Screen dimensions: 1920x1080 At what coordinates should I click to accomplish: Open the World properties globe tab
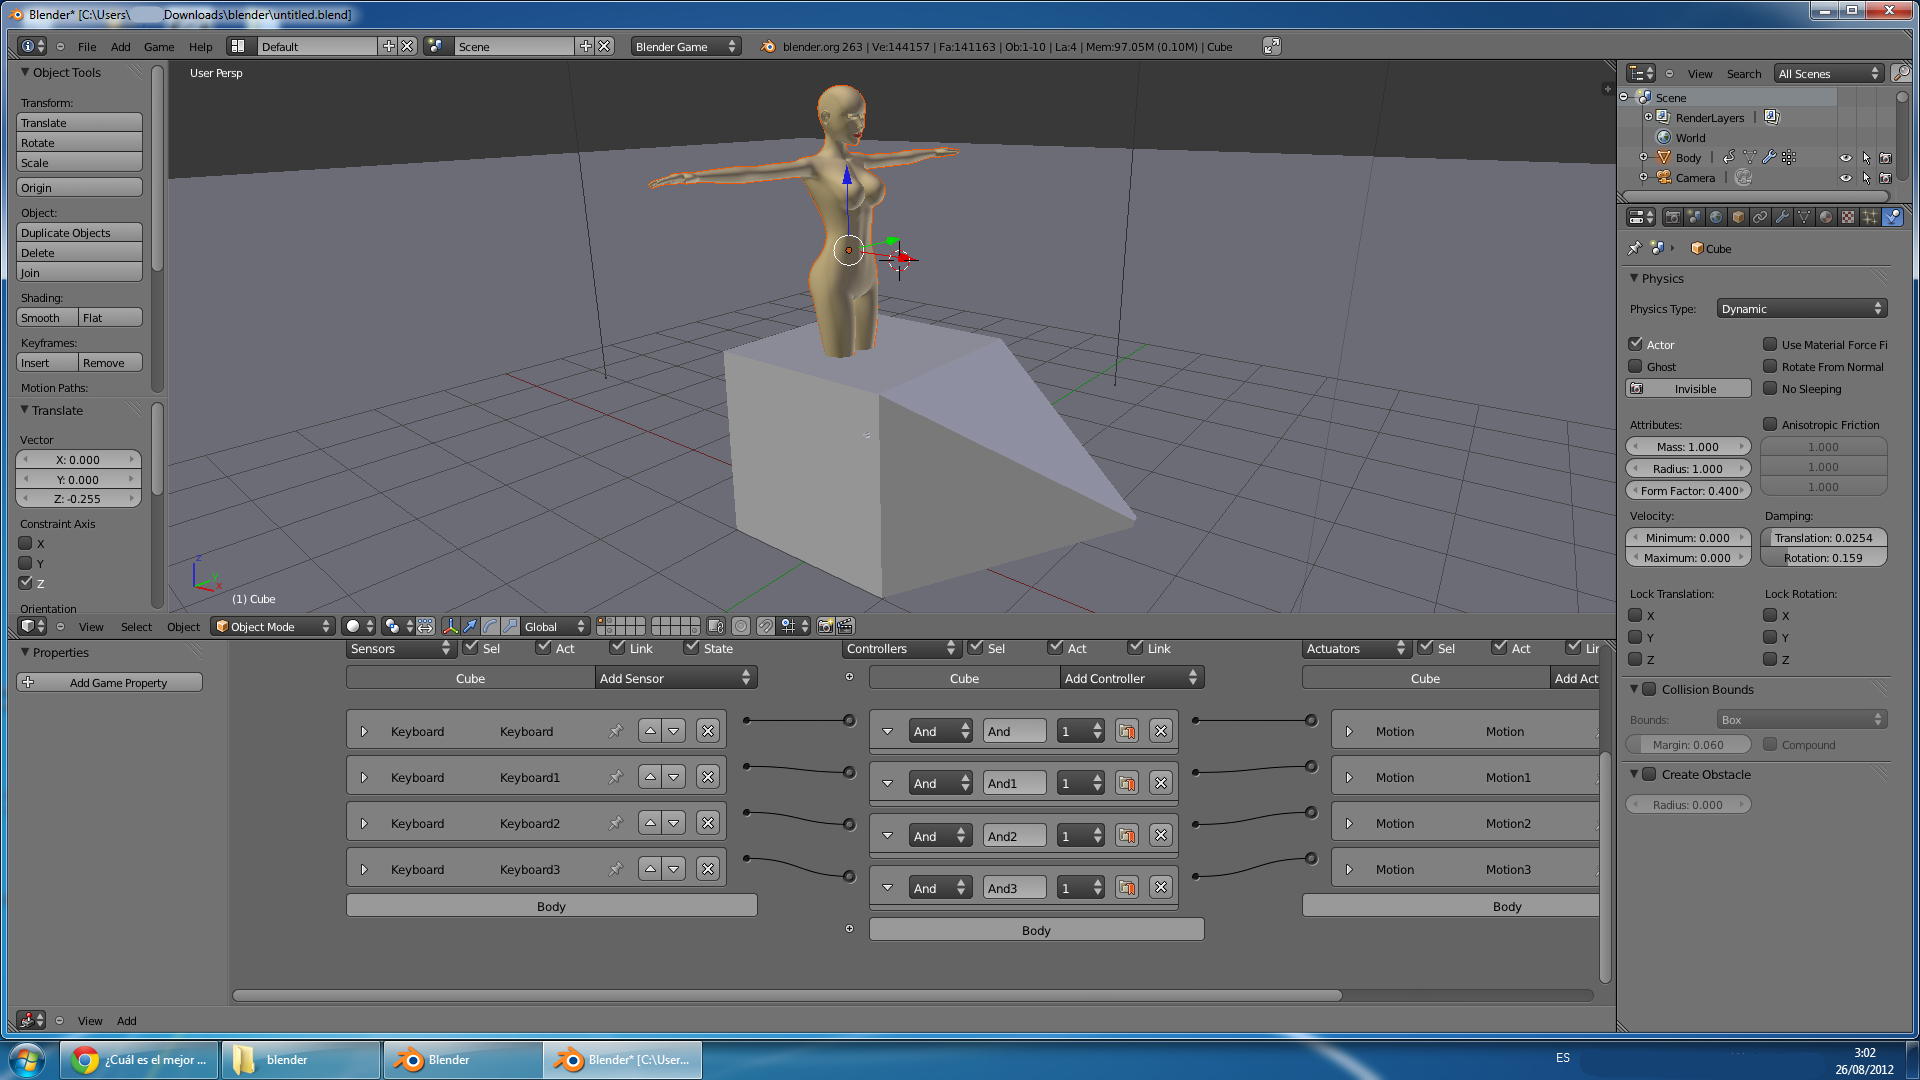[x=1716, y=217]
